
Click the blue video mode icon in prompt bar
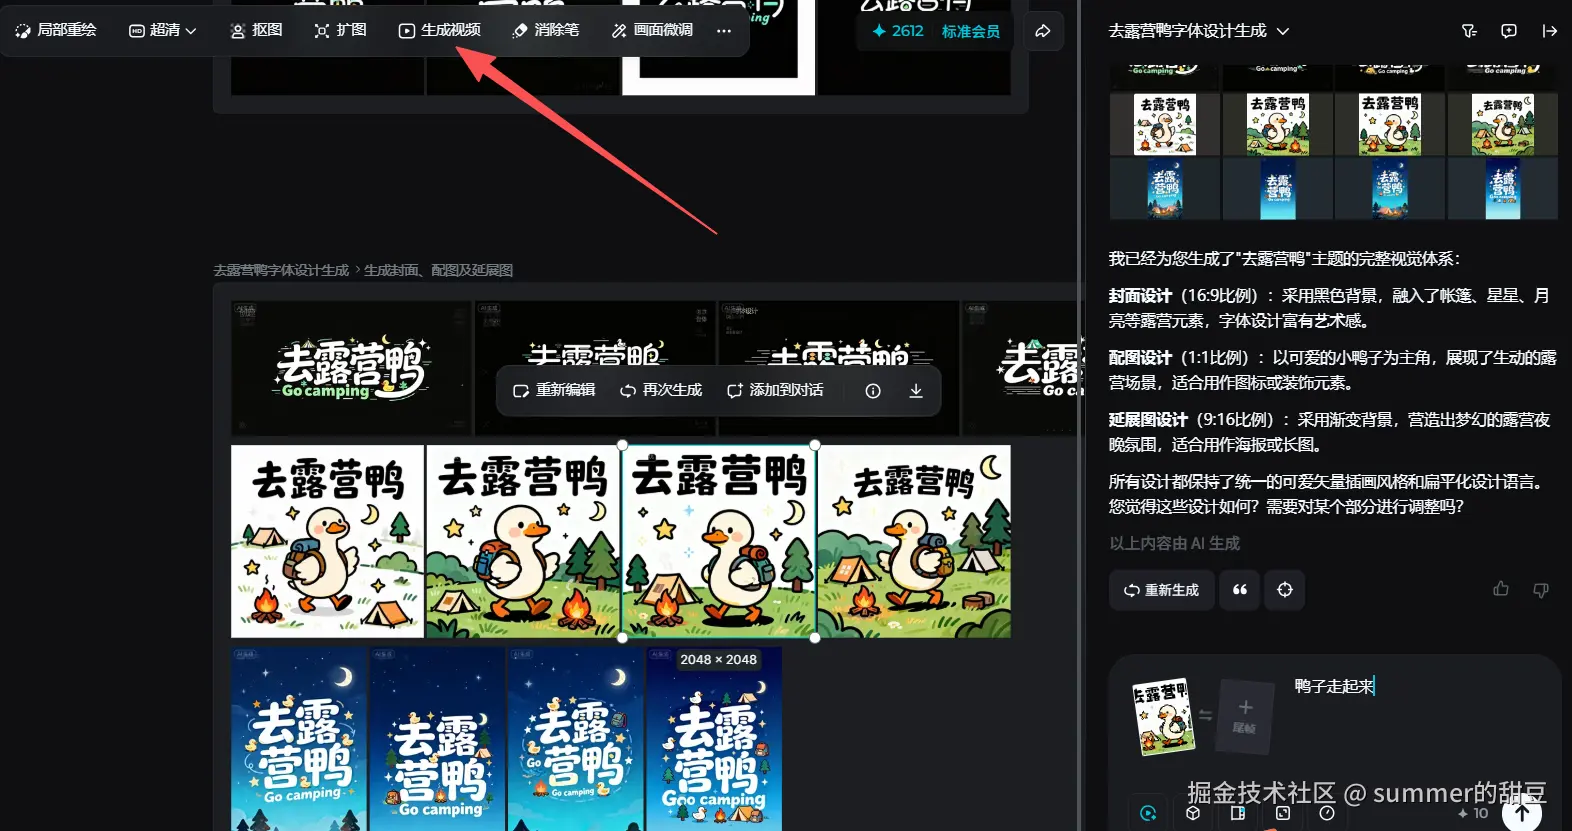1148,813
